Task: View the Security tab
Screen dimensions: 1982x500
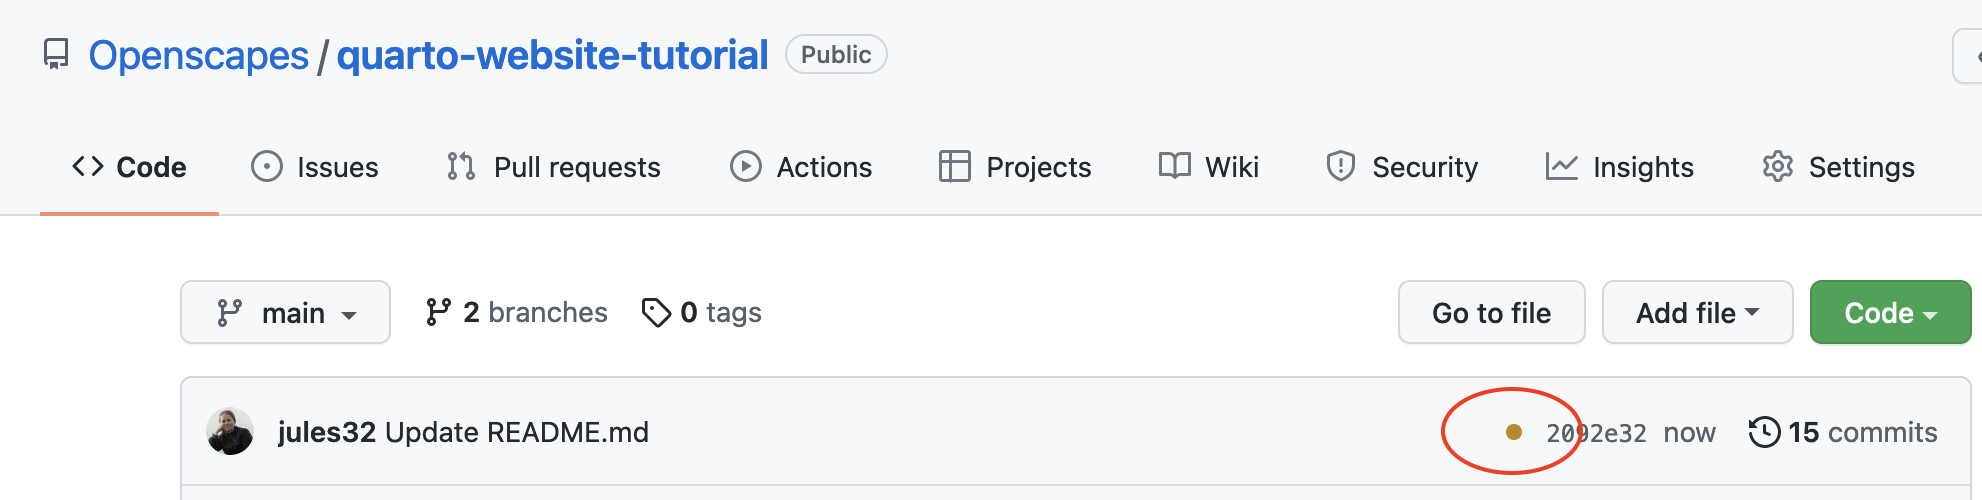Action: (x=1402, y=167)
